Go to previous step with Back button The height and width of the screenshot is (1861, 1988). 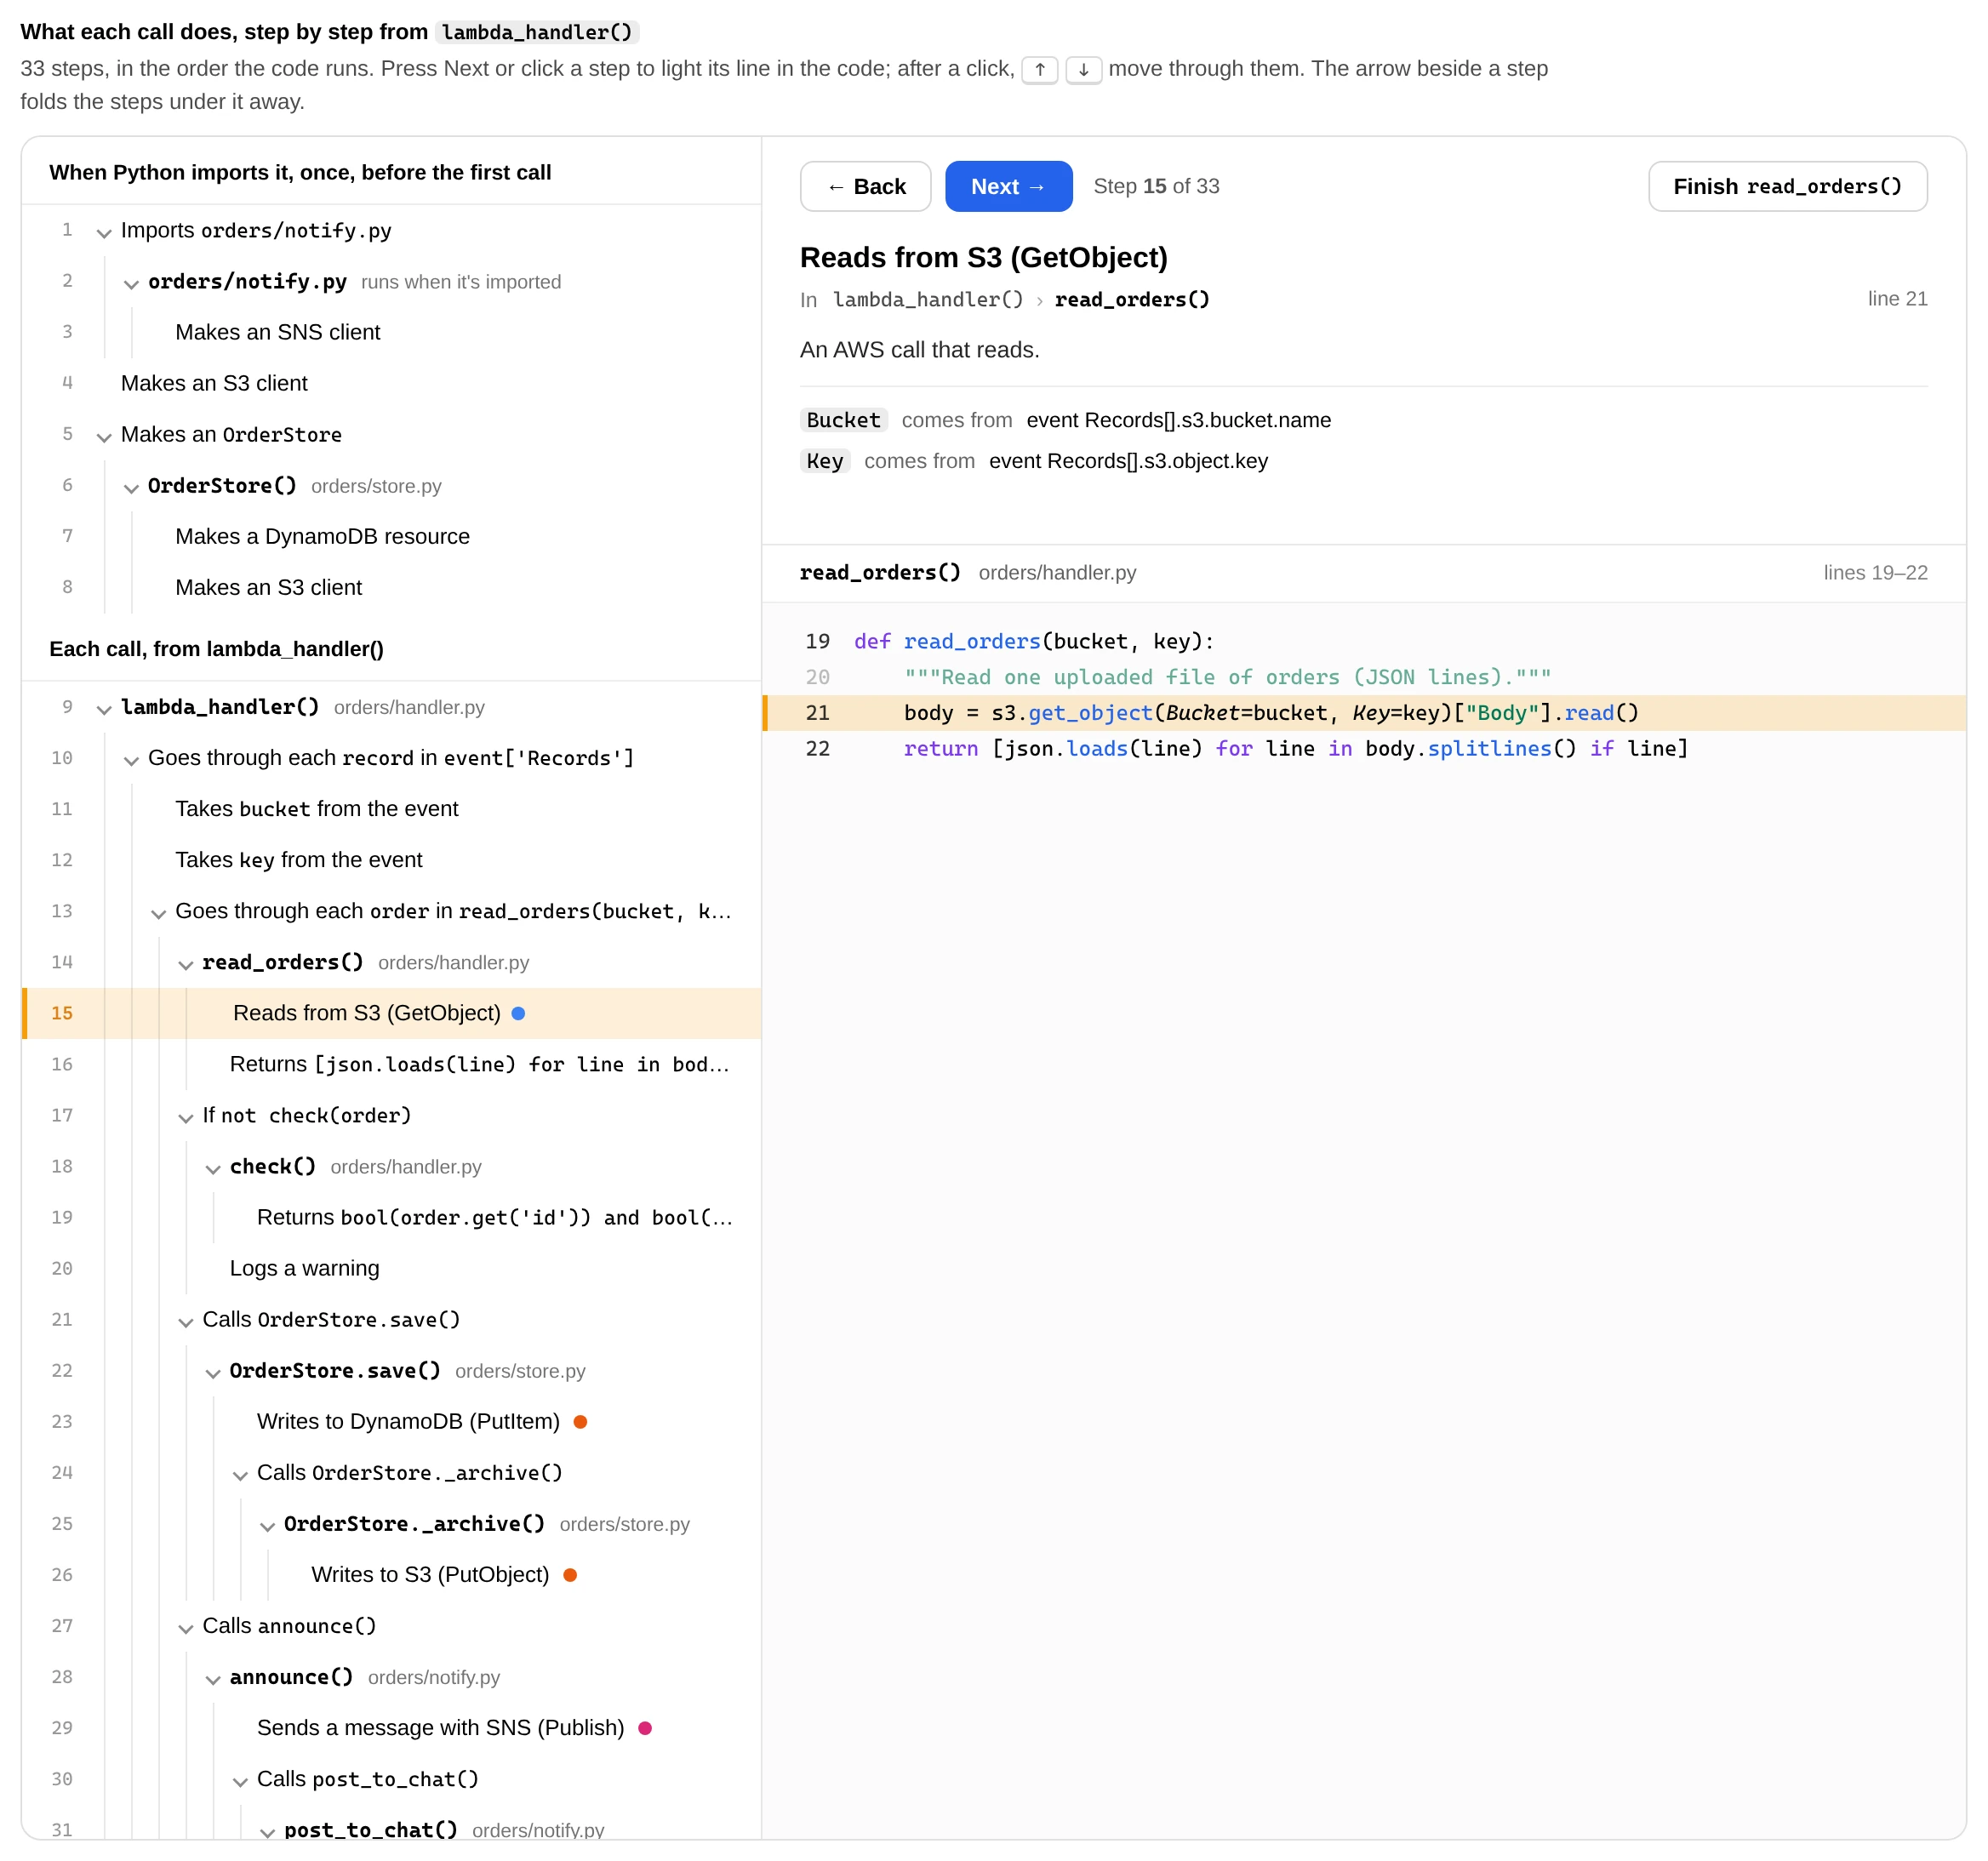tap(865, 186)
